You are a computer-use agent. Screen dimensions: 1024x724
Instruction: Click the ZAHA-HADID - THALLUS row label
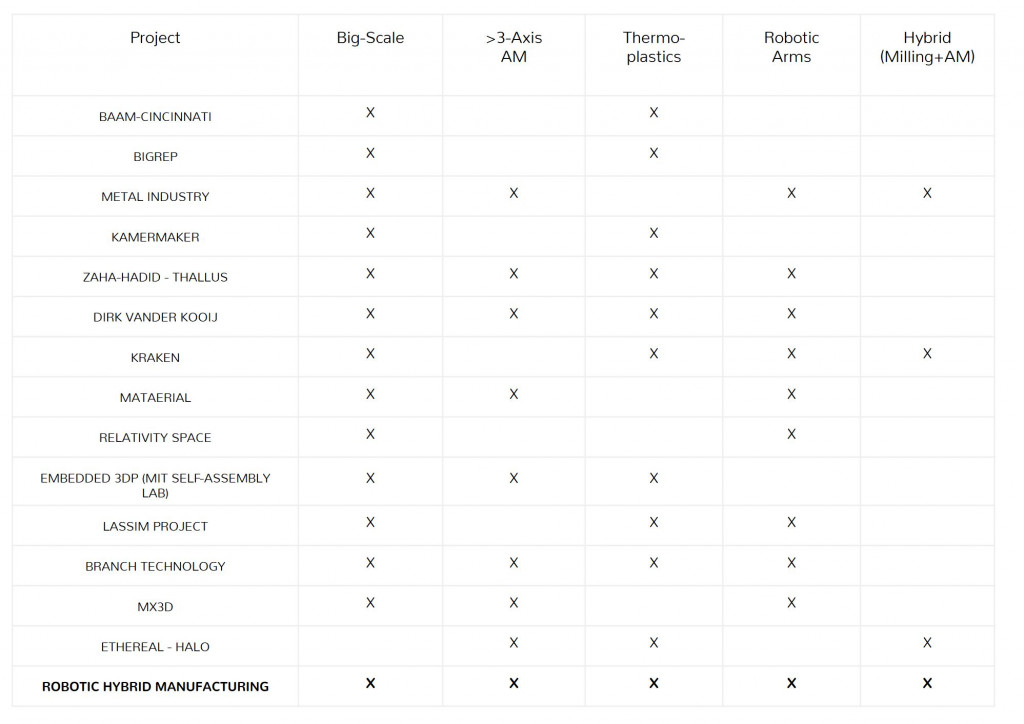pos(155,277)
